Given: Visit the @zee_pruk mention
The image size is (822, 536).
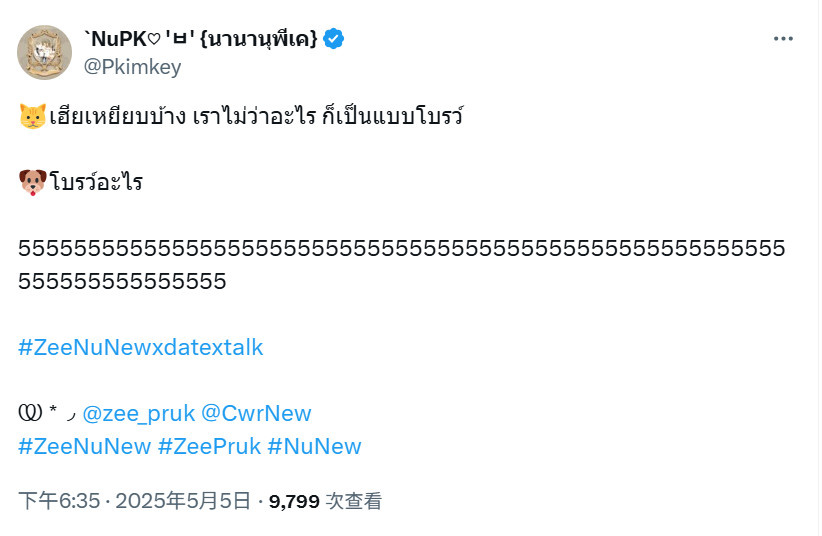Looking at the screenshot, I should click(x=139, y=414).
